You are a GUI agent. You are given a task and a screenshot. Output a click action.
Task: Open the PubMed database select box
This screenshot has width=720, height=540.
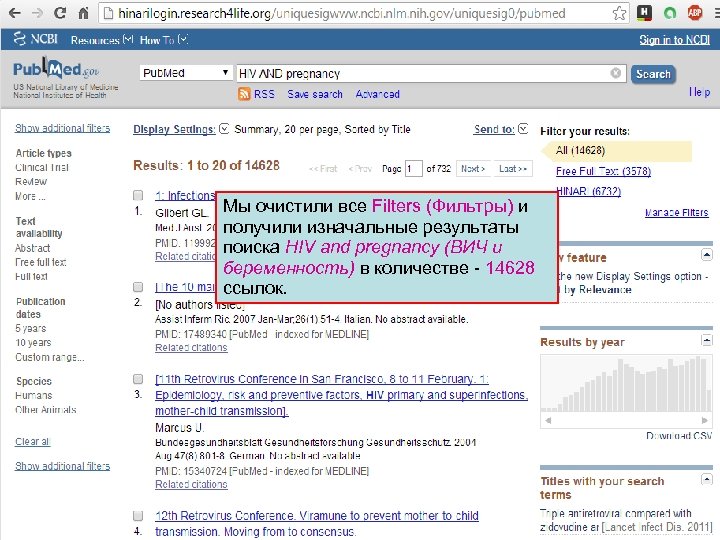(186, 73)
